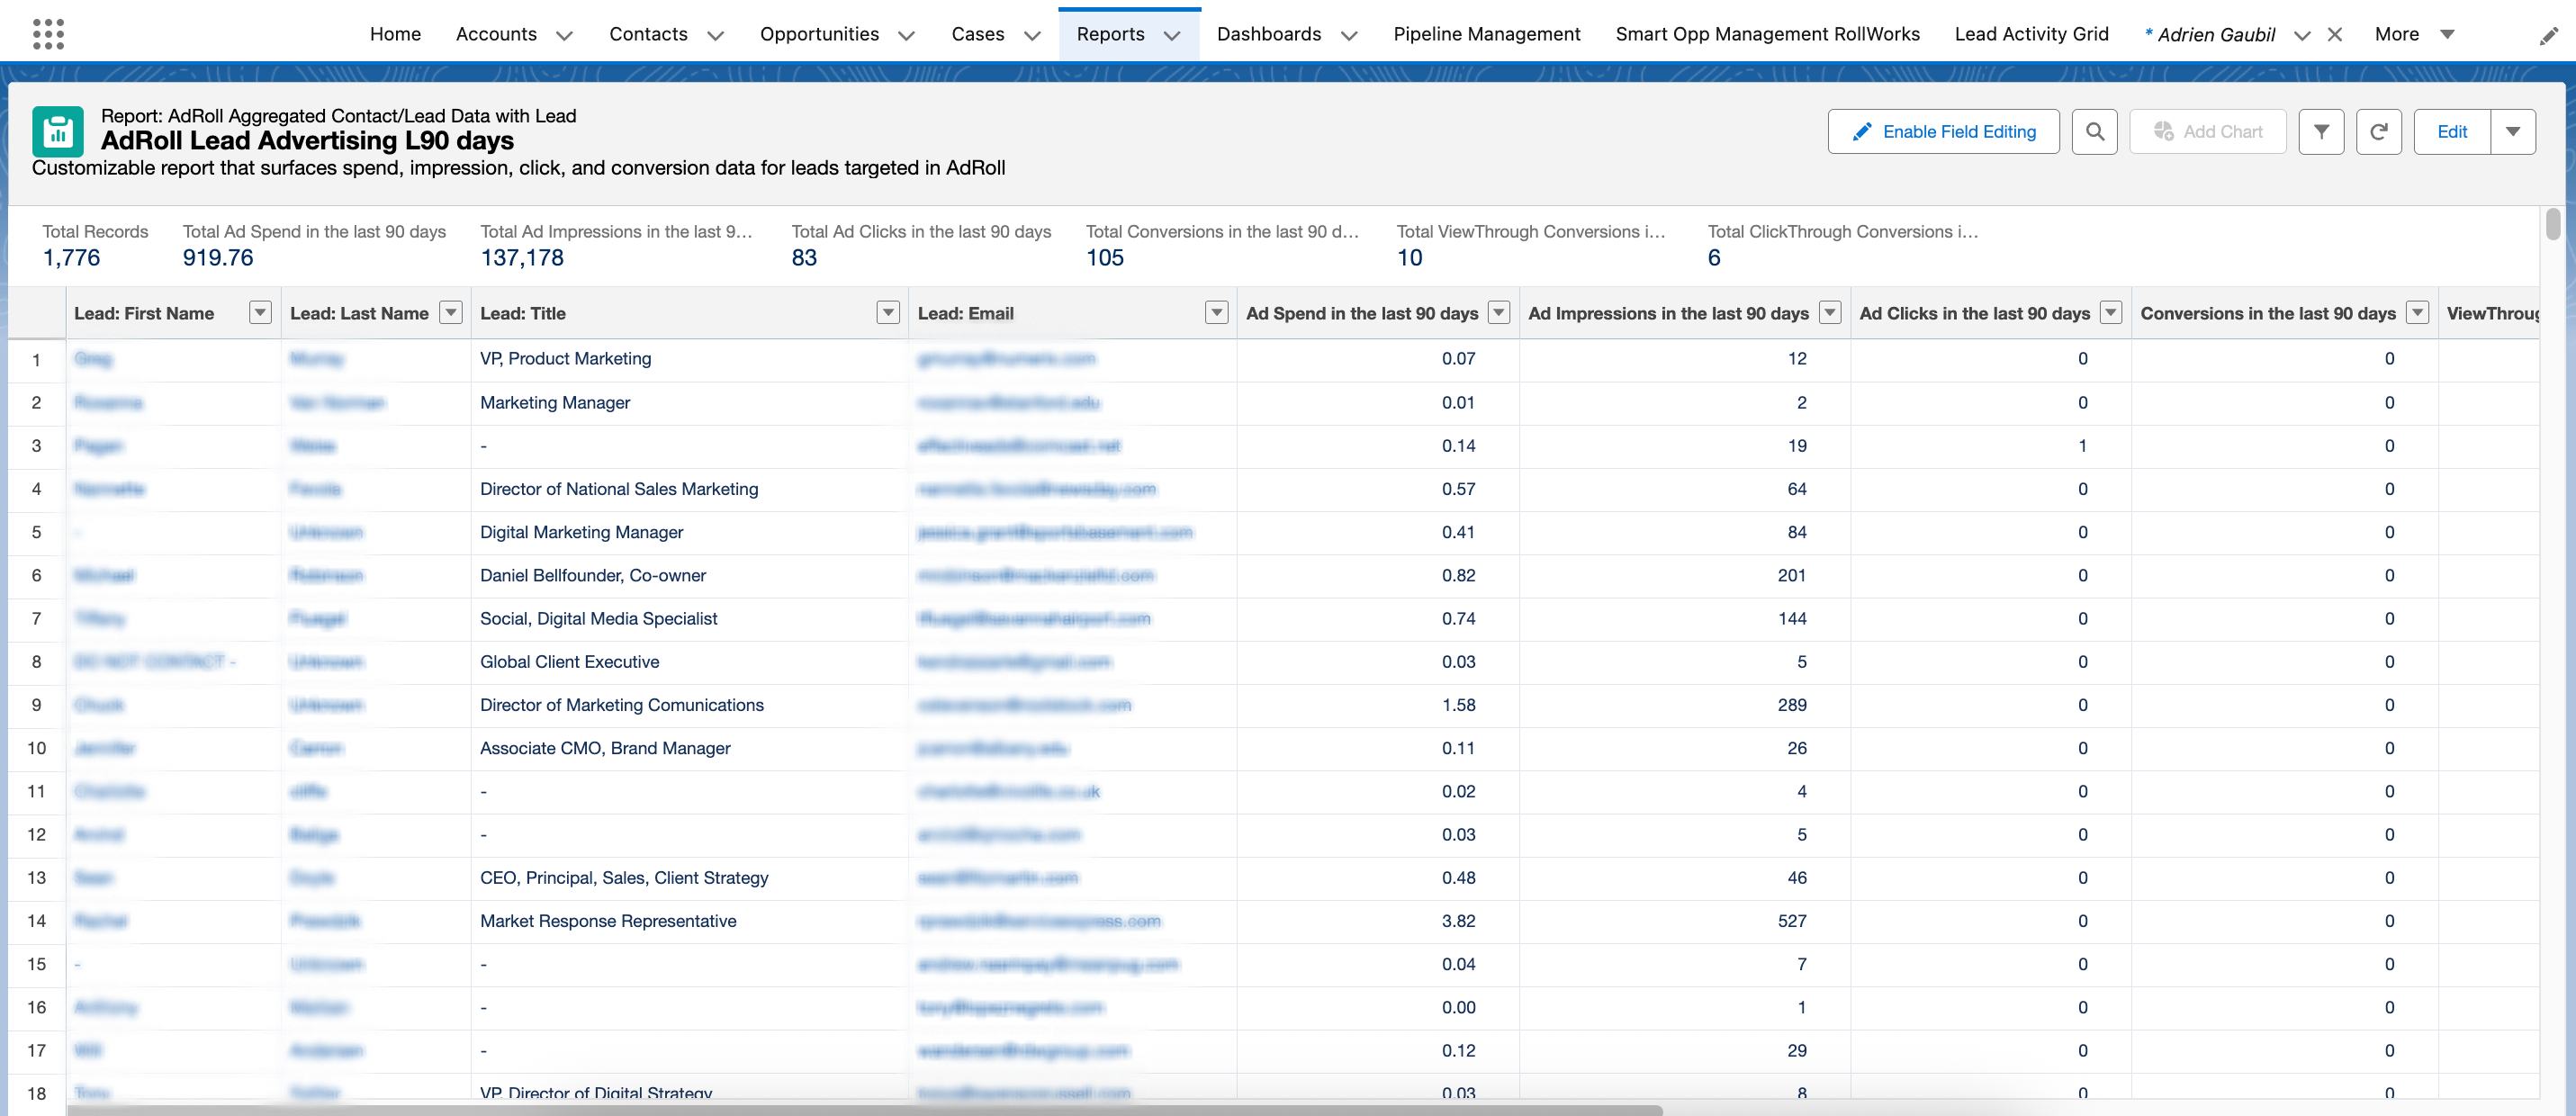Open the App Launcher grid icon

(48, 34)
